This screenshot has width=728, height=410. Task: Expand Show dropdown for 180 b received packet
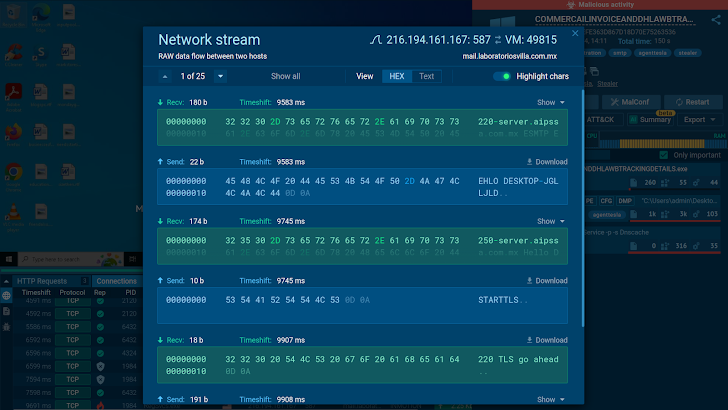(x=551, y=102)
